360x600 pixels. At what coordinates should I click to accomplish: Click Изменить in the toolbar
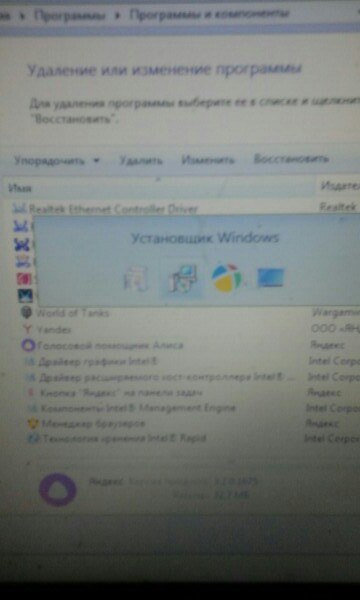(208, 160)
